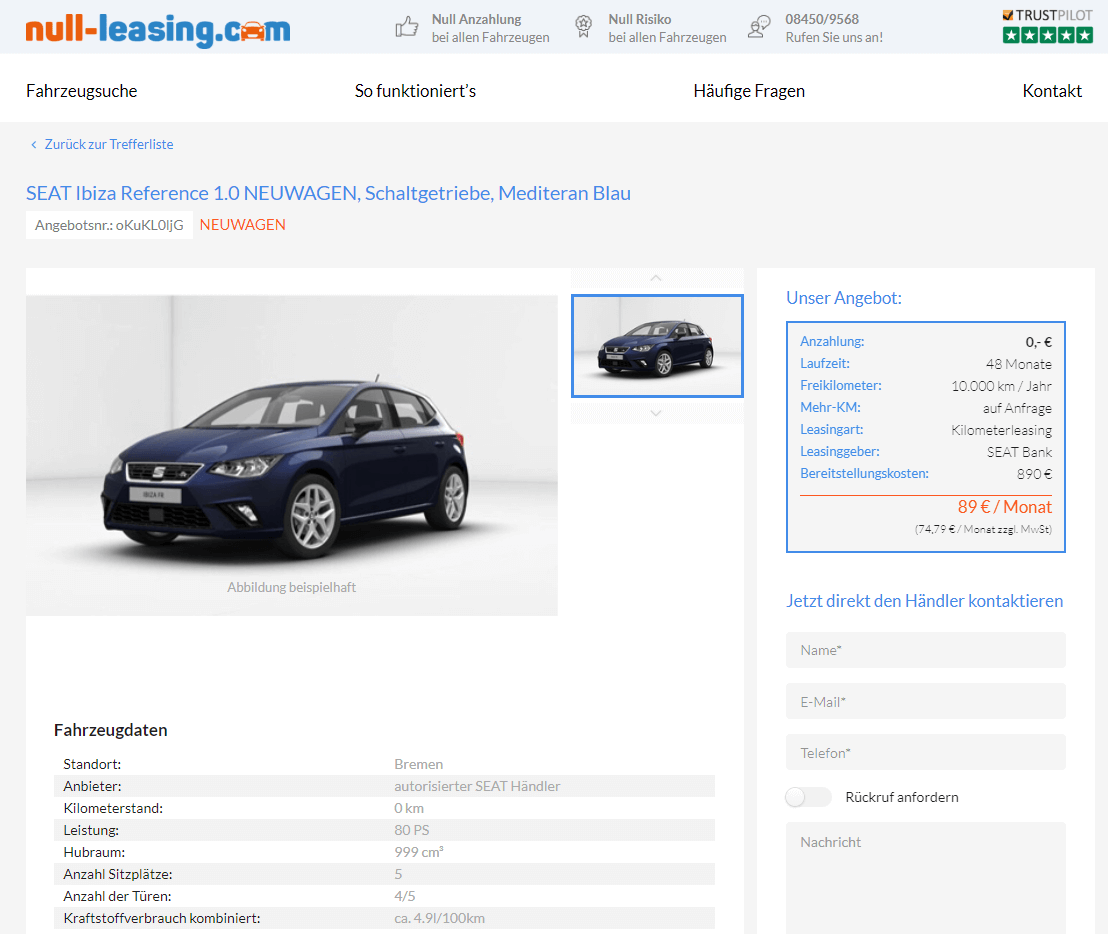Click the Anzahlung 0,- € value
Viewport: 1108px width, 934px height.
coord(1038,342)
